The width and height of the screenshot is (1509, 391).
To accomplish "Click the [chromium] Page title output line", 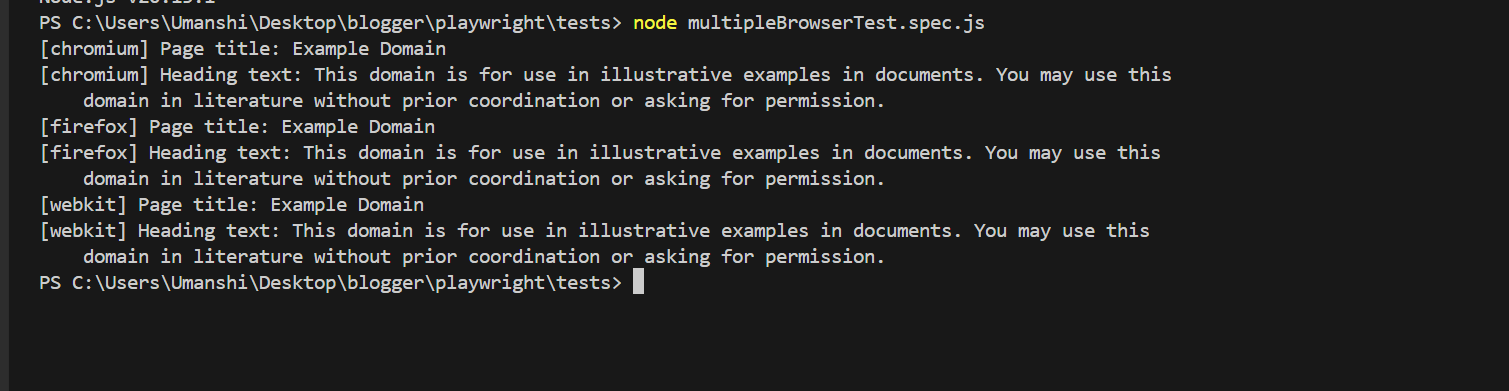I will pos(243,48).
